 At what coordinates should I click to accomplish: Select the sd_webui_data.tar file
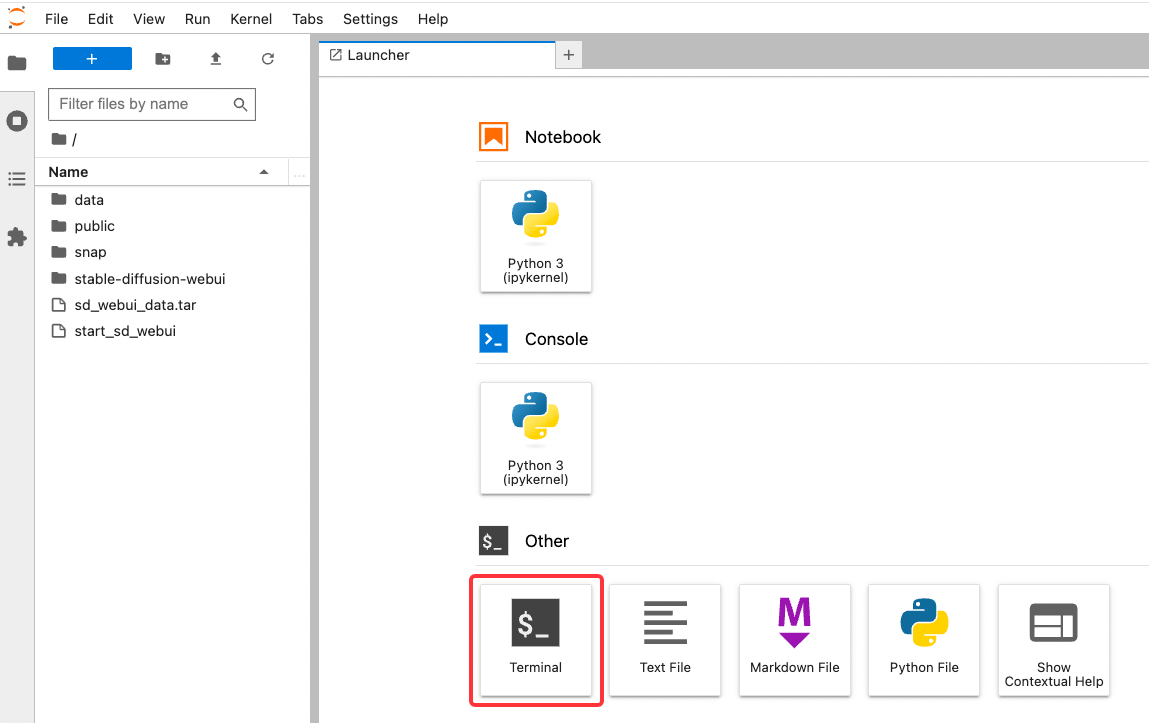(172, 305)
